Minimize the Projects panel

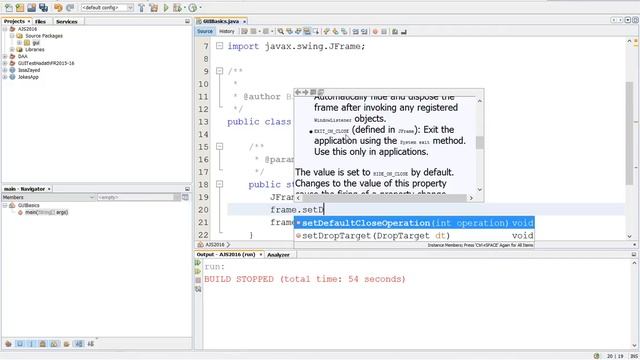[x=187, y=21]
